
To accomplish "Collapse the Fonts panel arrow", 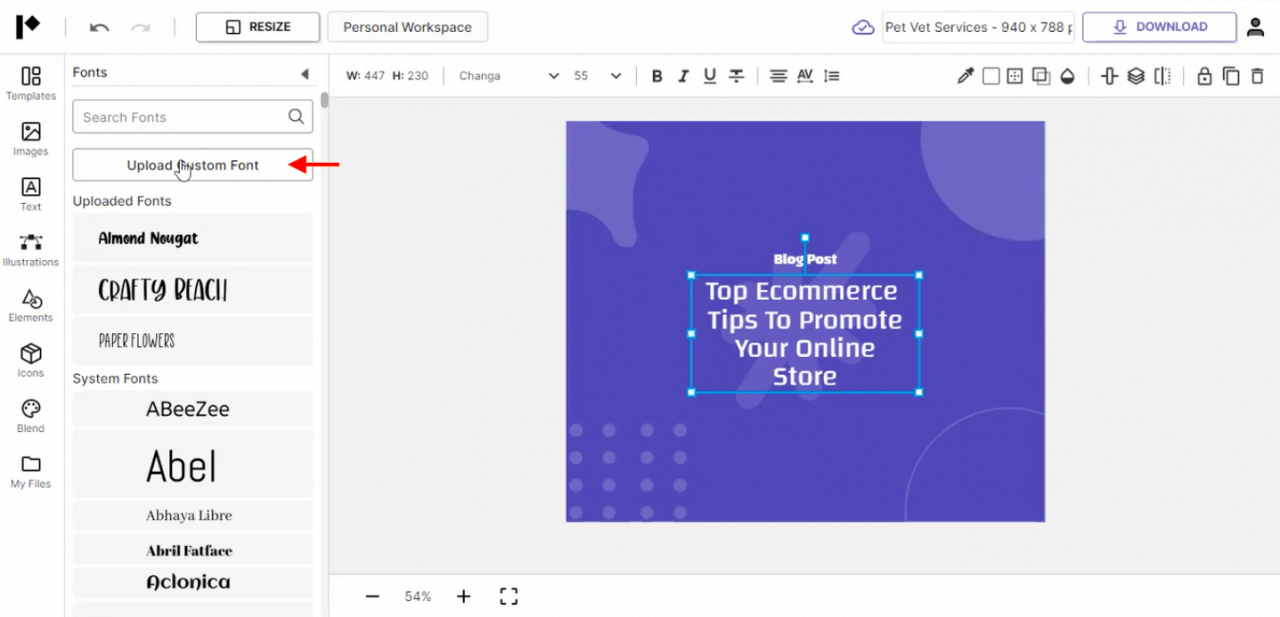I will coord(304,73).
